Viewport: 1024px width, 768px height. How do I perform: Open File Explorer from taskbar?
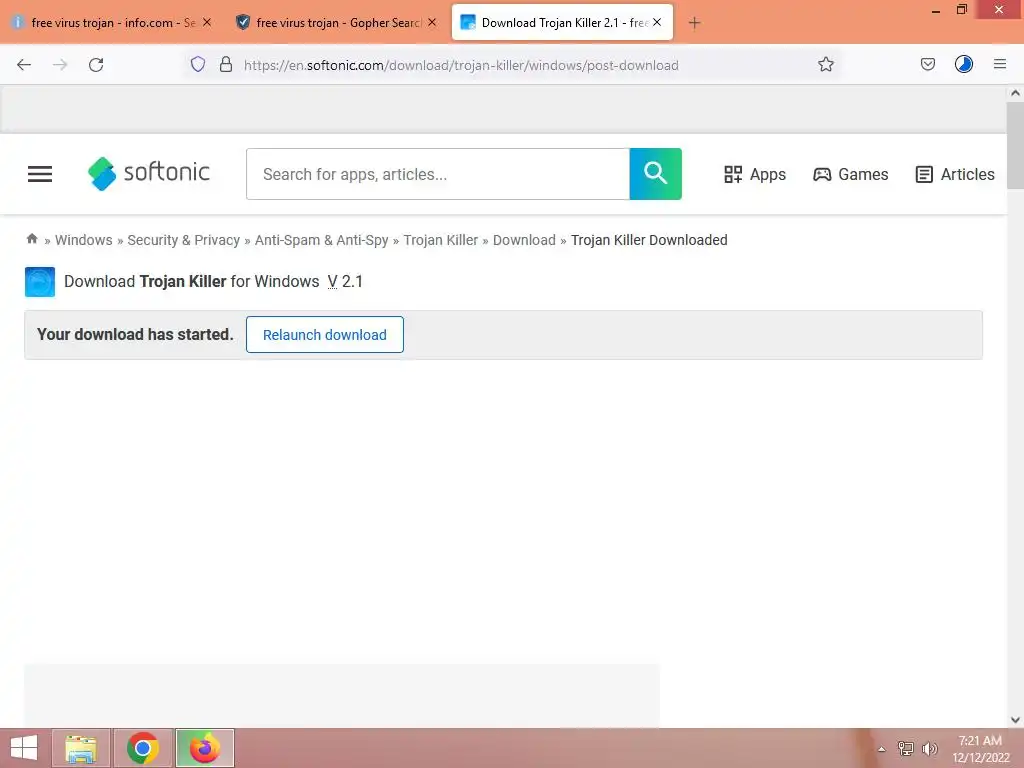[81, 748]
